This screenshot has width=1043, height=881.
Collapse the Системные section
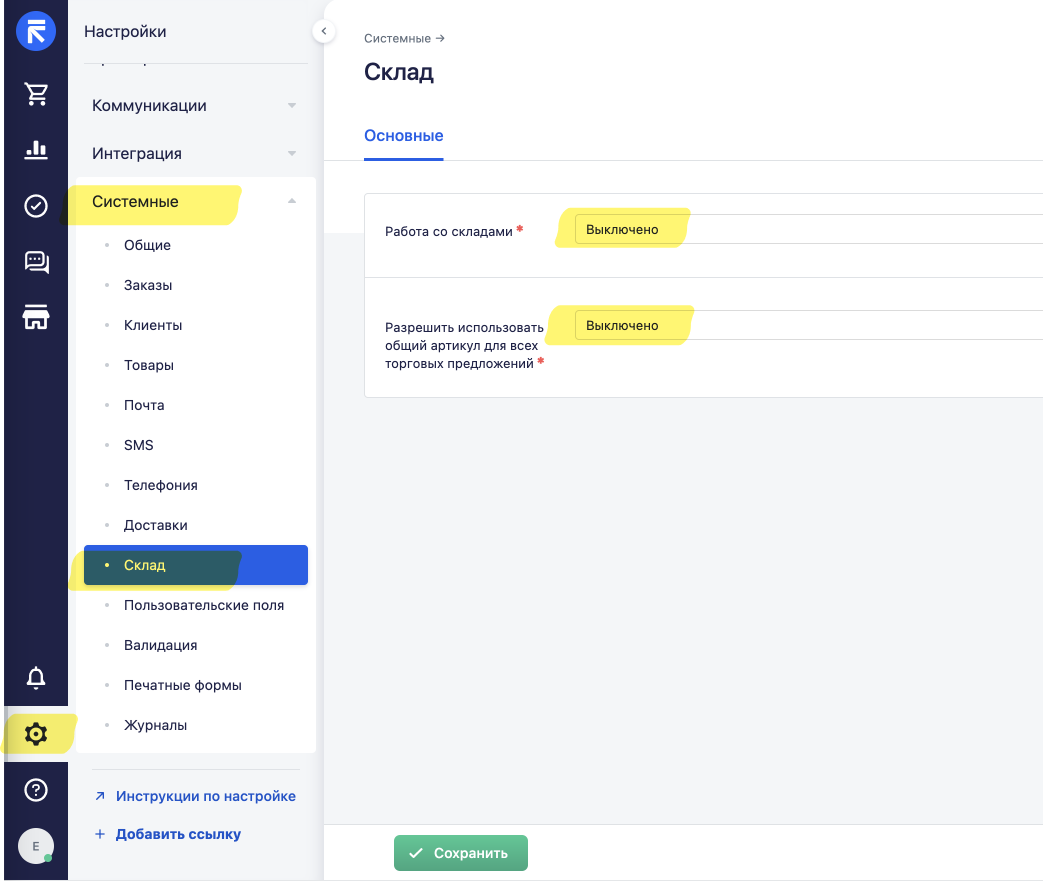pos(196,202)
